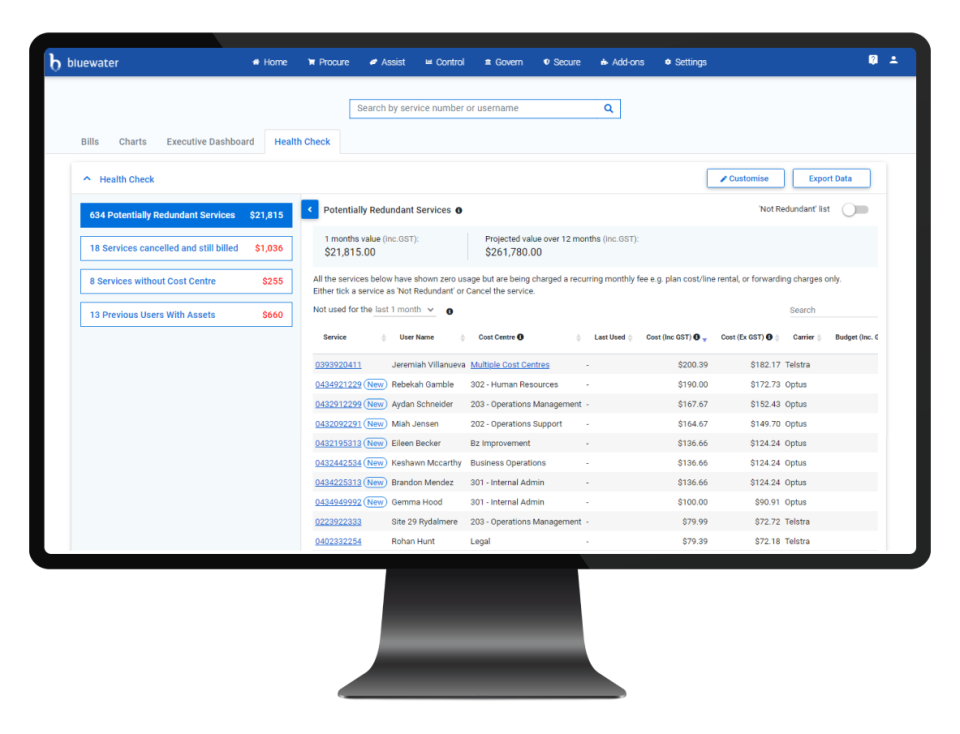The image size is (960, 734).
Task: Switch to the Charts tab
Action: [x=132, y=141]
